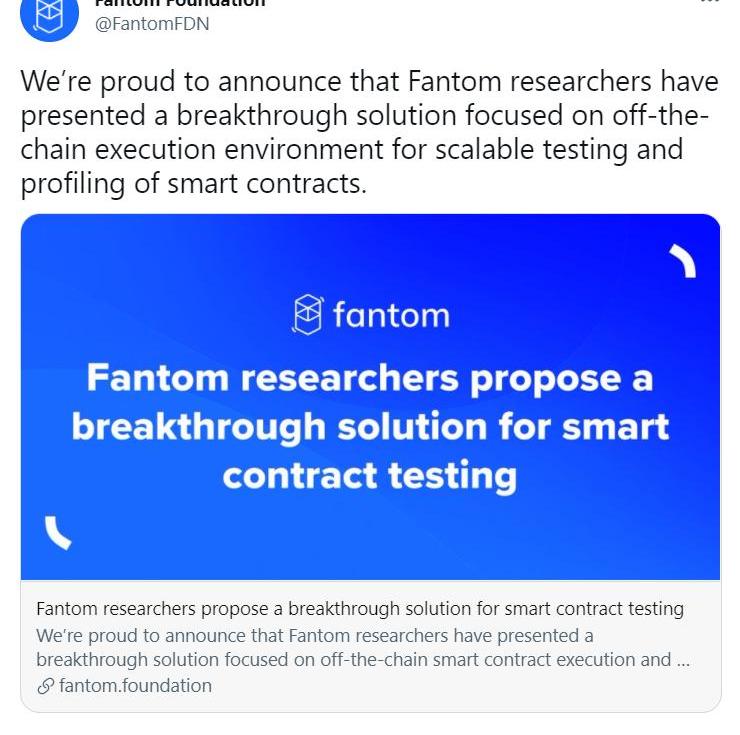The height and width of the screenshot is (735, 740).
Task: Click banner headline line 'breakthrough solution for smart'
Action: pyautogui.click(x=370, y=427)
